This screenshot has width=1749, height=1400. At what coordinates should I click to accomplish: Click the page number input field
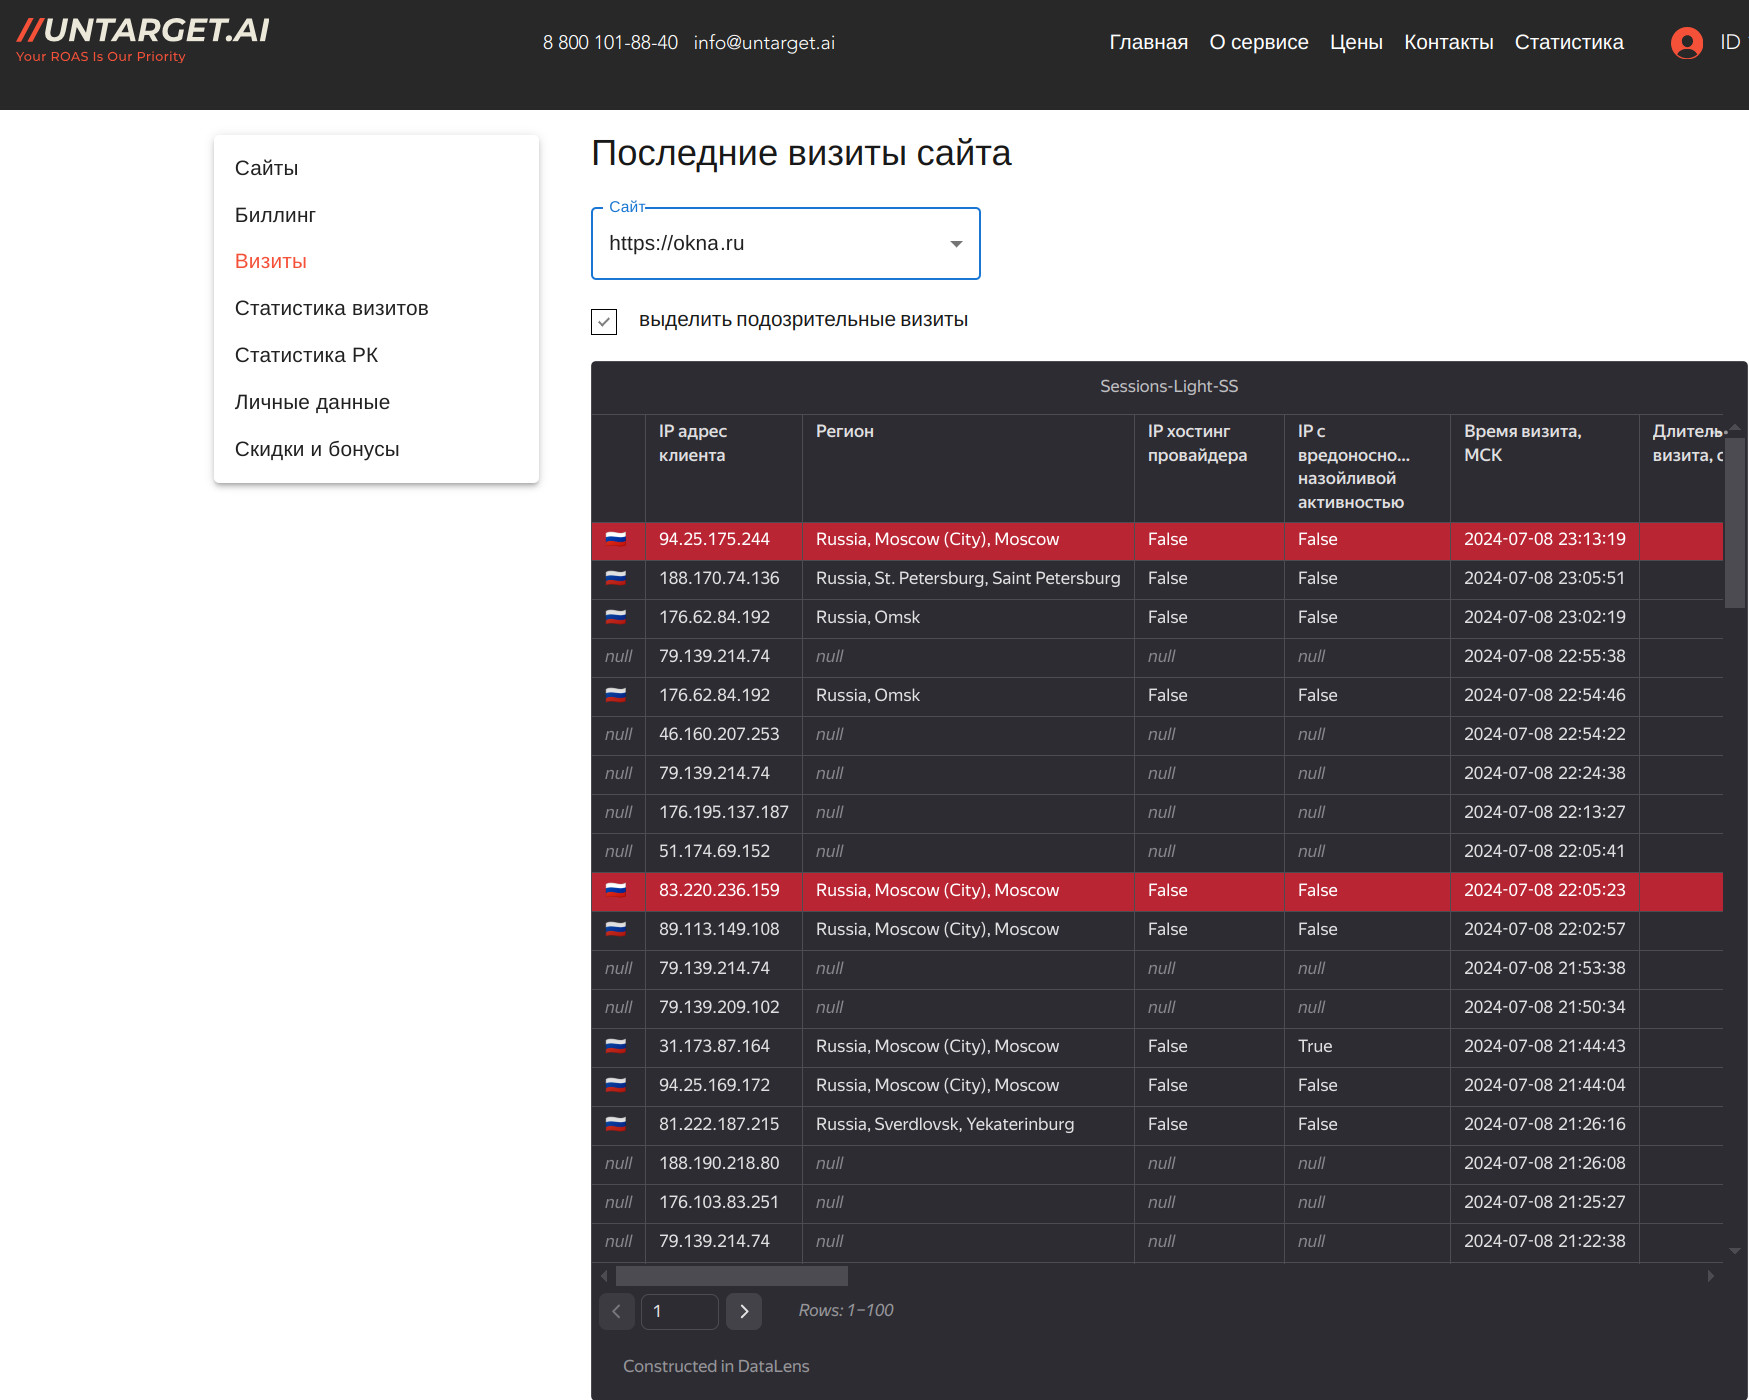tap(680, 1311)
